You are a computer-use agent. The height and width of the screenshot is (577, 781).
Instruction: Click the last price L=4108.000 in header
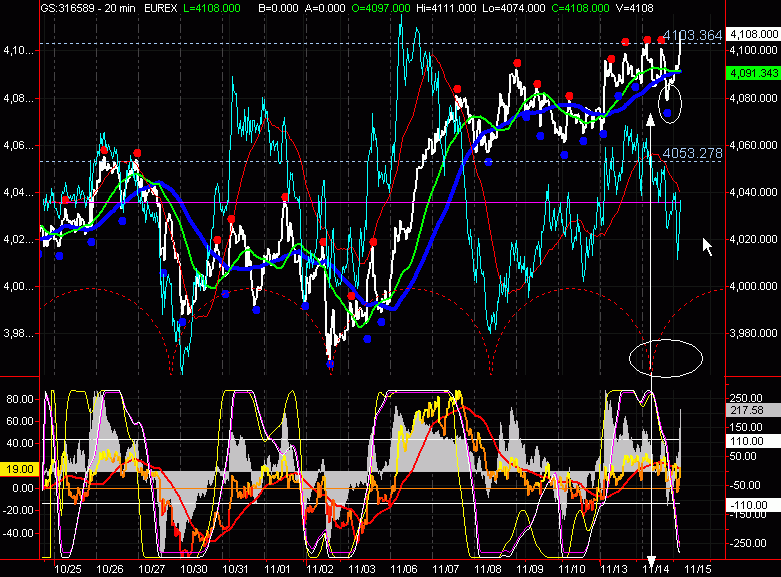[212, 8]
